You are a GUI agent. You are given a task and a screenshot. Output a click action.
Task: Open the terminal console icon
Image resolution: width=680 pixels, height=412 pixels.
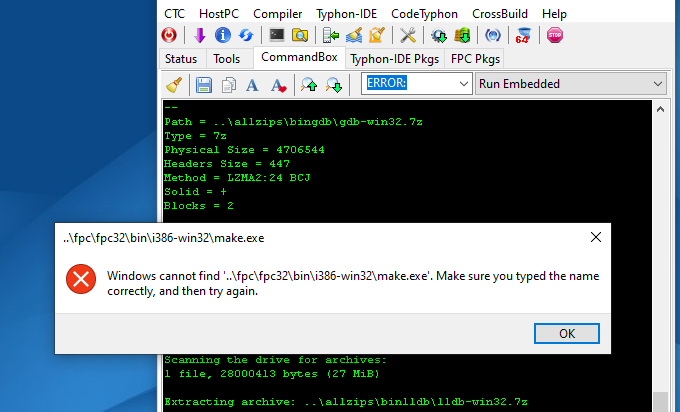coord(277,36)
